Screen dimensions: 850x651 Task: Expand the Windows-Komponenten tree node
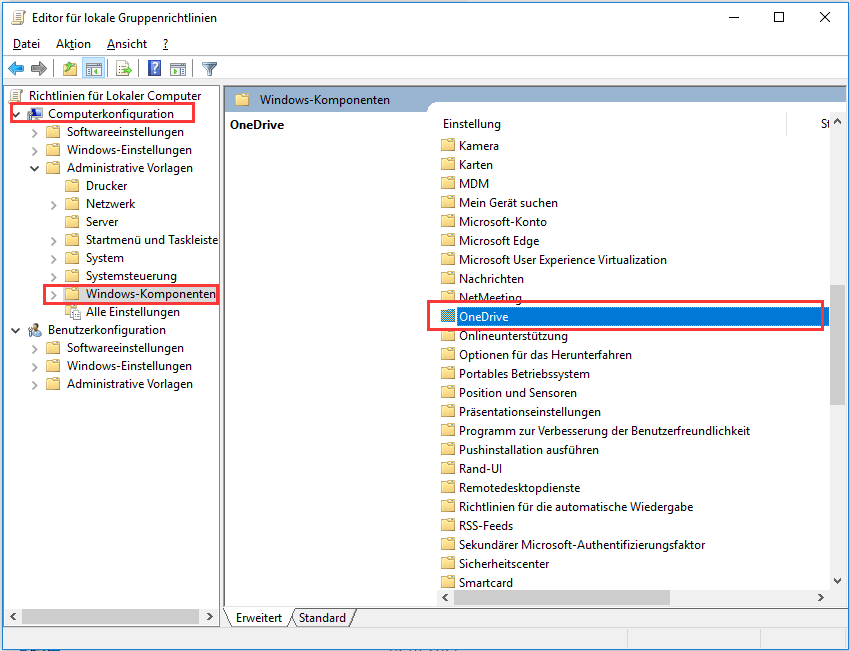pos(54,294)
